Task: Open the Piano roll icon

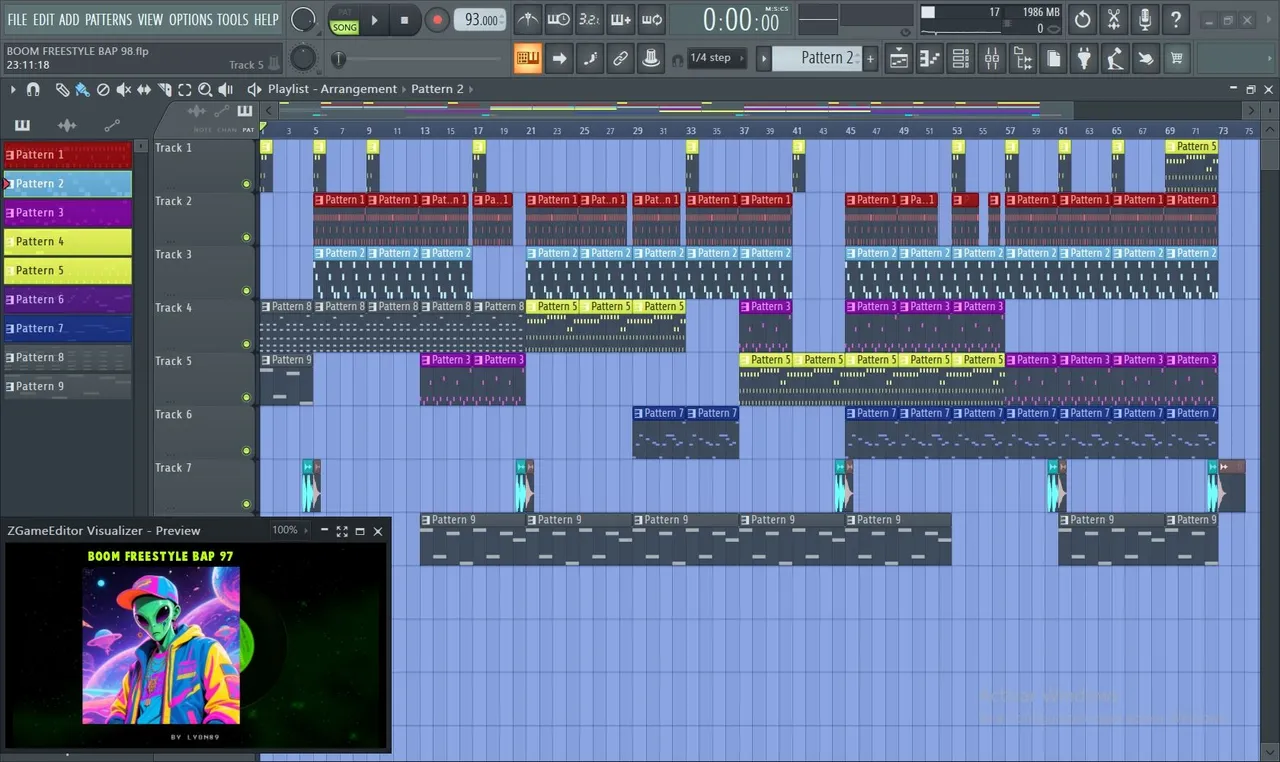Action: (930, 59)
